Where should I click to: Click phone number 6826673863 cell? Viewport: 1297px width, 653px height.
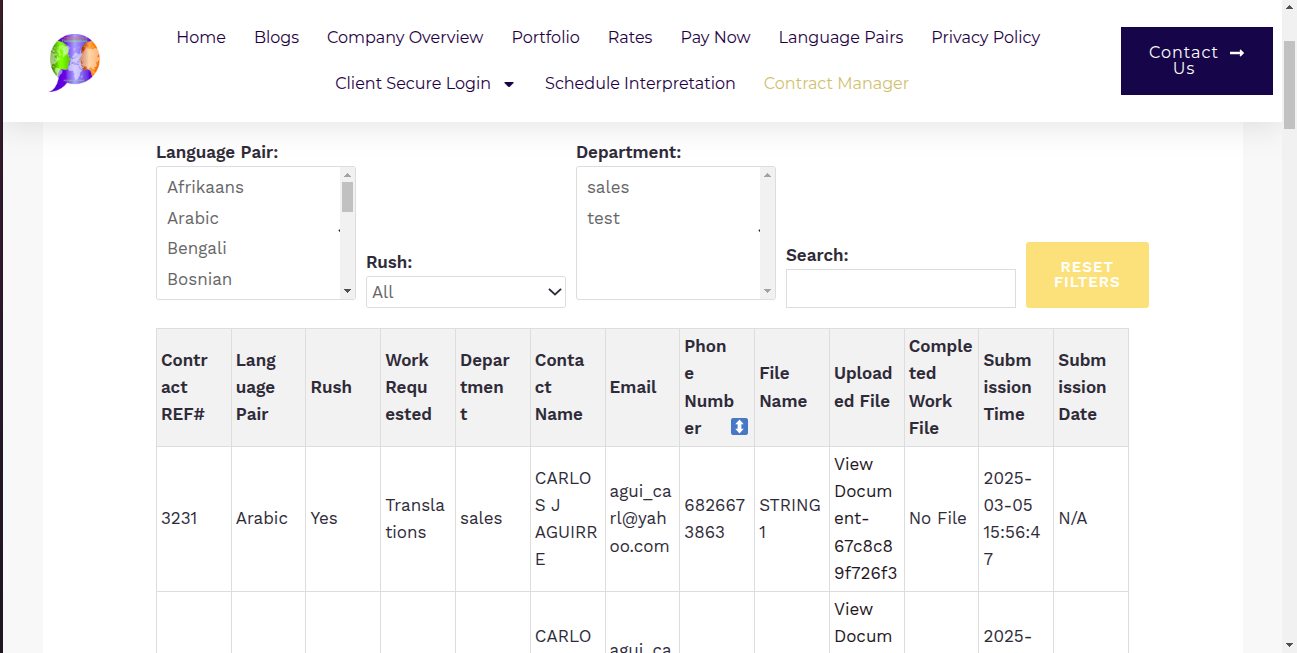(x=717, y=518)
